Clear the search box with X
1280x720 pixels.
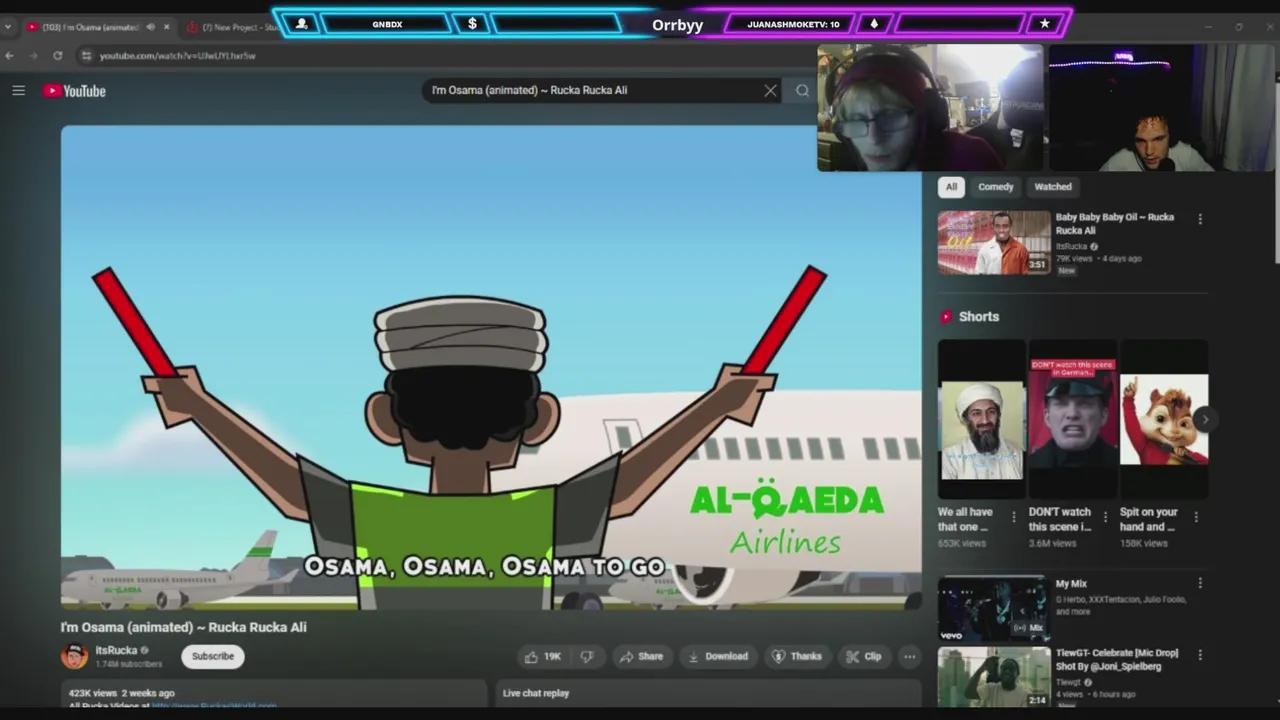click(770, 90)
